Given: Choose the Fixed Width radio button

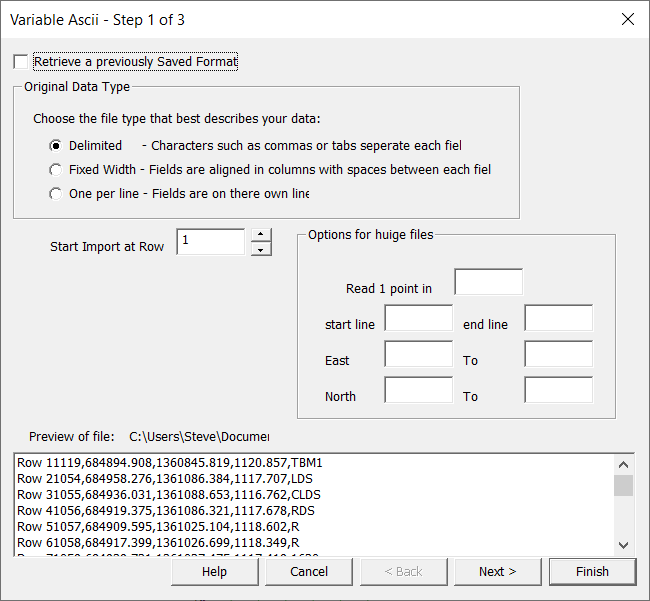Looking at the screenshot, I should point(56,169).
